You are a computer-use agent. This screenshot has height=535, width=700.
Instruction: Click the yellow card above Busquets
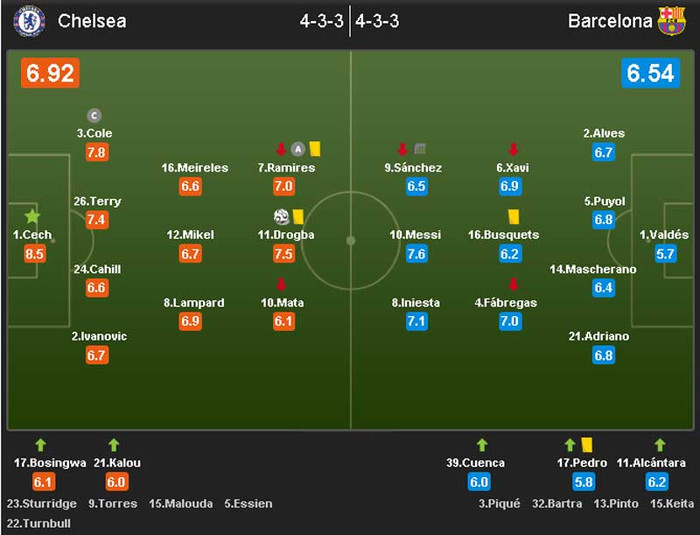pos(514,216)
